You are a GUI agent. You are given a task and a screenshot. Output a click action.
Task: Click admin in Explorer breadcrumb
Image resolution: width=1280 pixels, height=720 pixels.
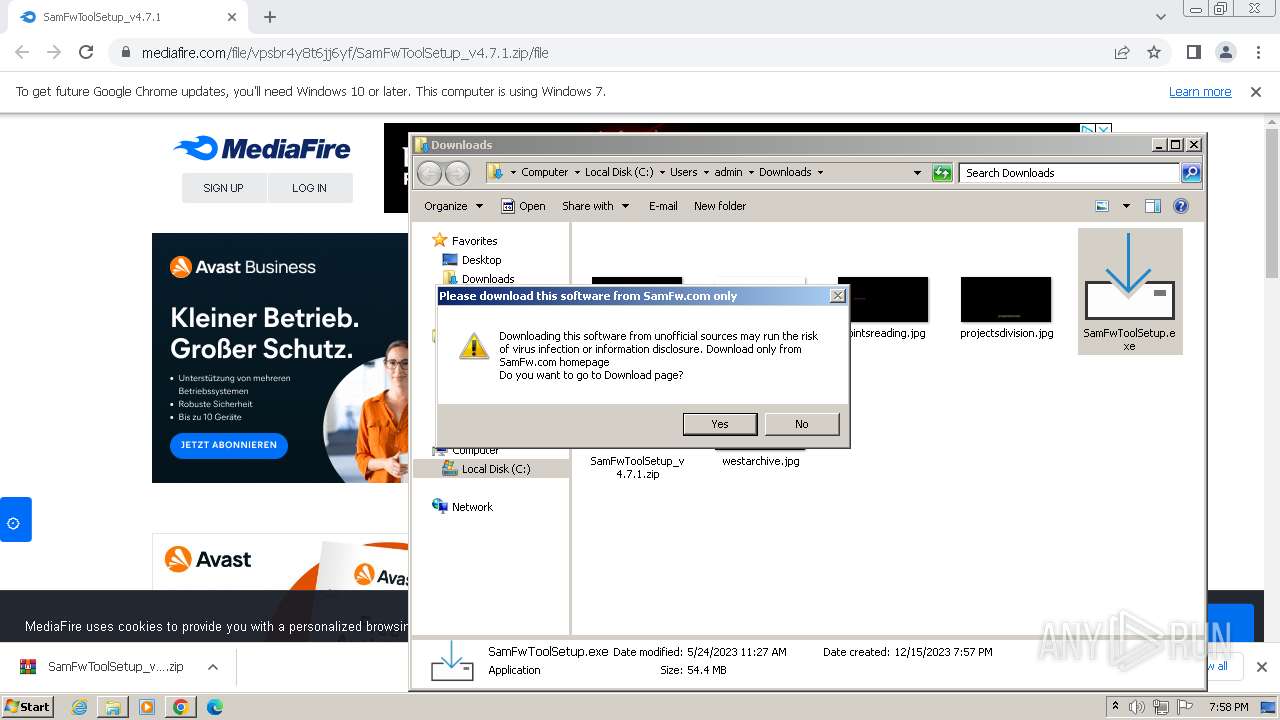(728, 172)
